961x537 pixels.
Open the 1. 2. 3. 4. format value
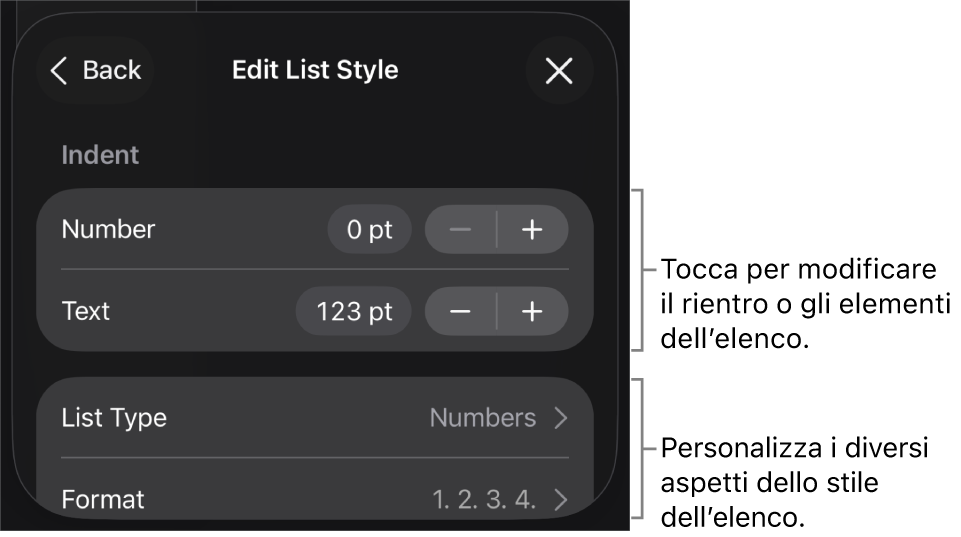pos(484,499)
